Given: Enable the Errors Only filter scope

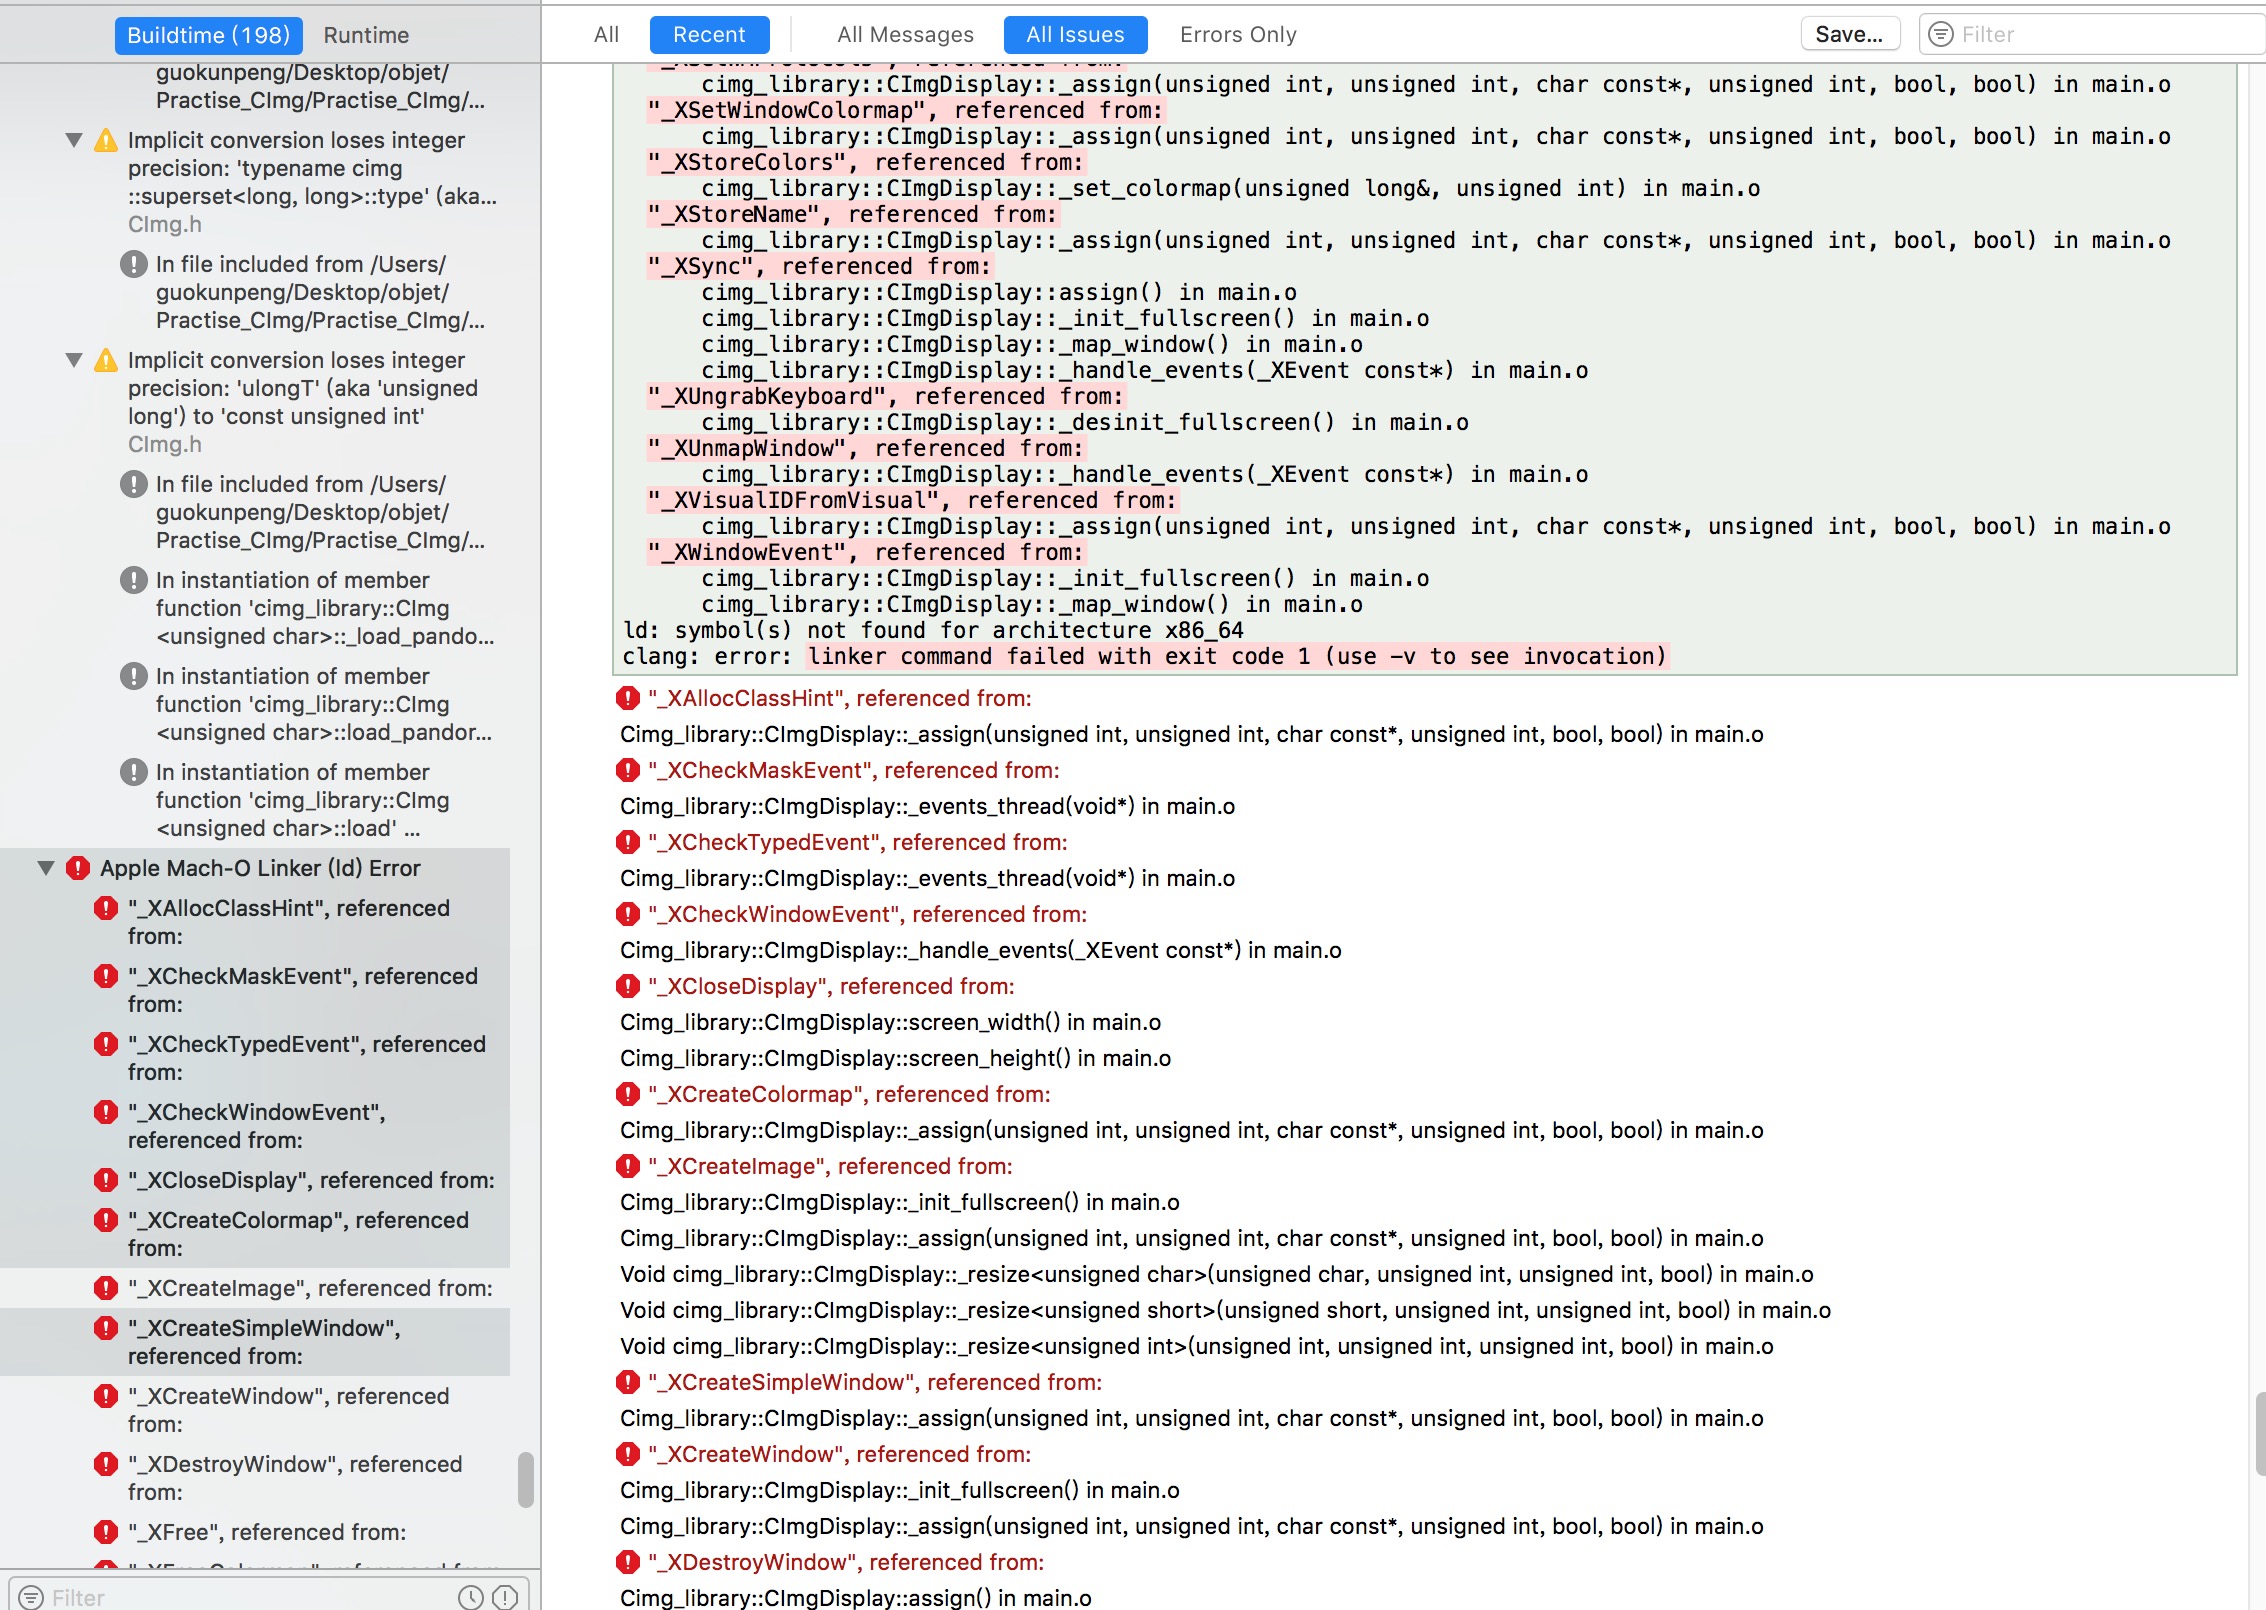Looking at the screenshot, I should click(1237, 34).
